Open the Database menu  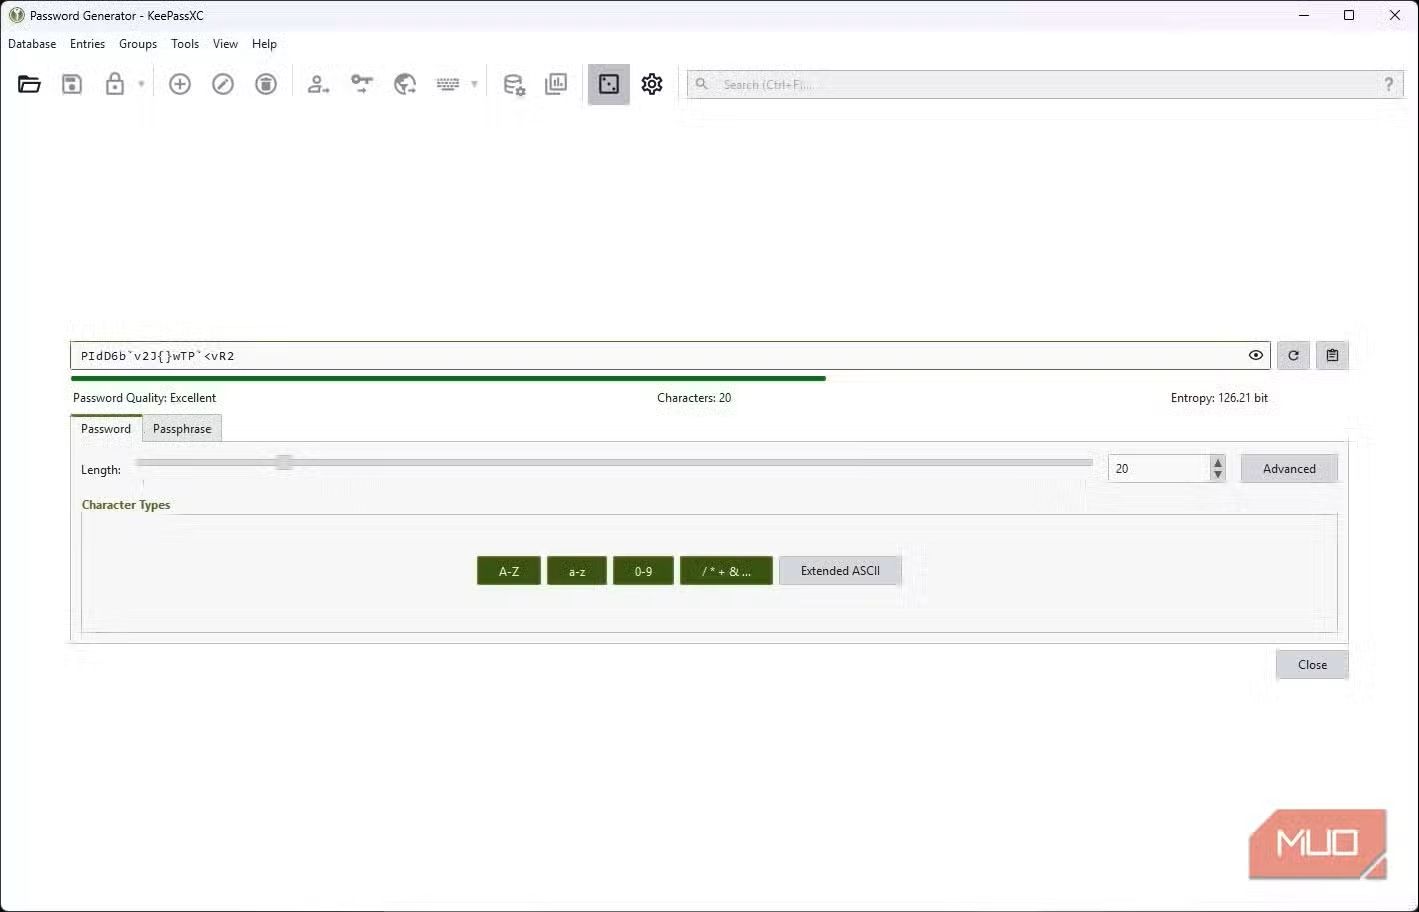(x=32, y=44)
